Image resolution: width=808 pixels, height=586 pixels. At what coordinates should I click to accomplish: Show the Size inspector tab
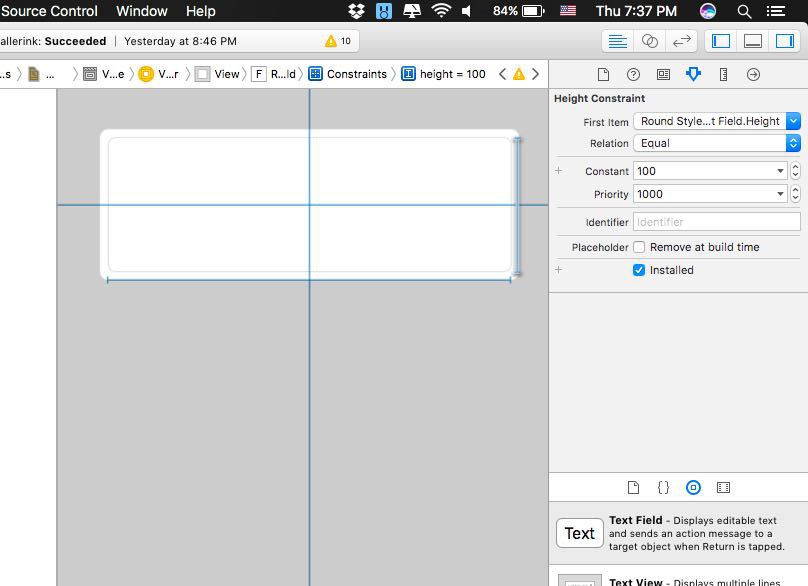(x=723, y=75)
